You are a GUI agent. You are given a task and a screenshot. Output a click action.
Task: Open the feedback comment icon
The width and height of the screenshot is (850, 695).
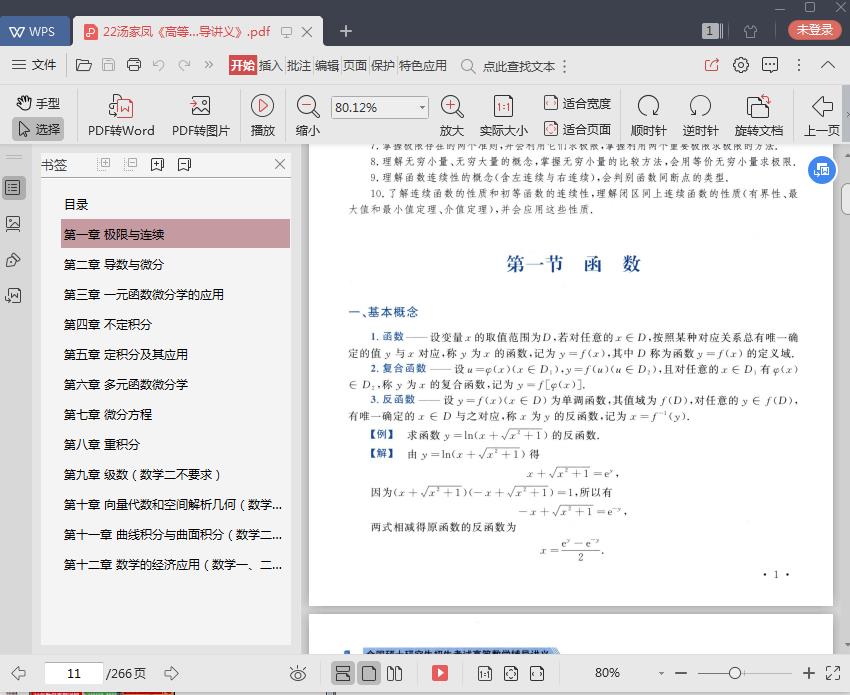[770, 65]
